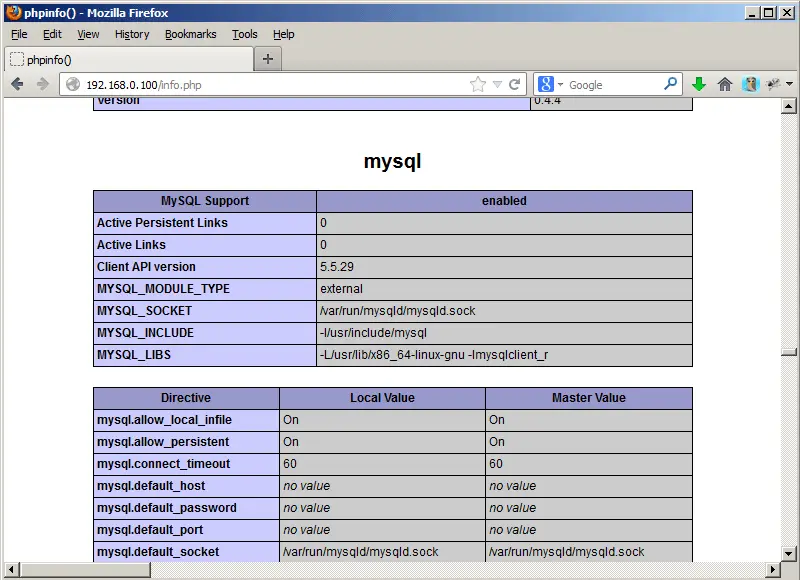The height and width of the screenshot is (580, 800).
Task: Click the MySQL Support header cell
Action: click(x=205, y=201)
